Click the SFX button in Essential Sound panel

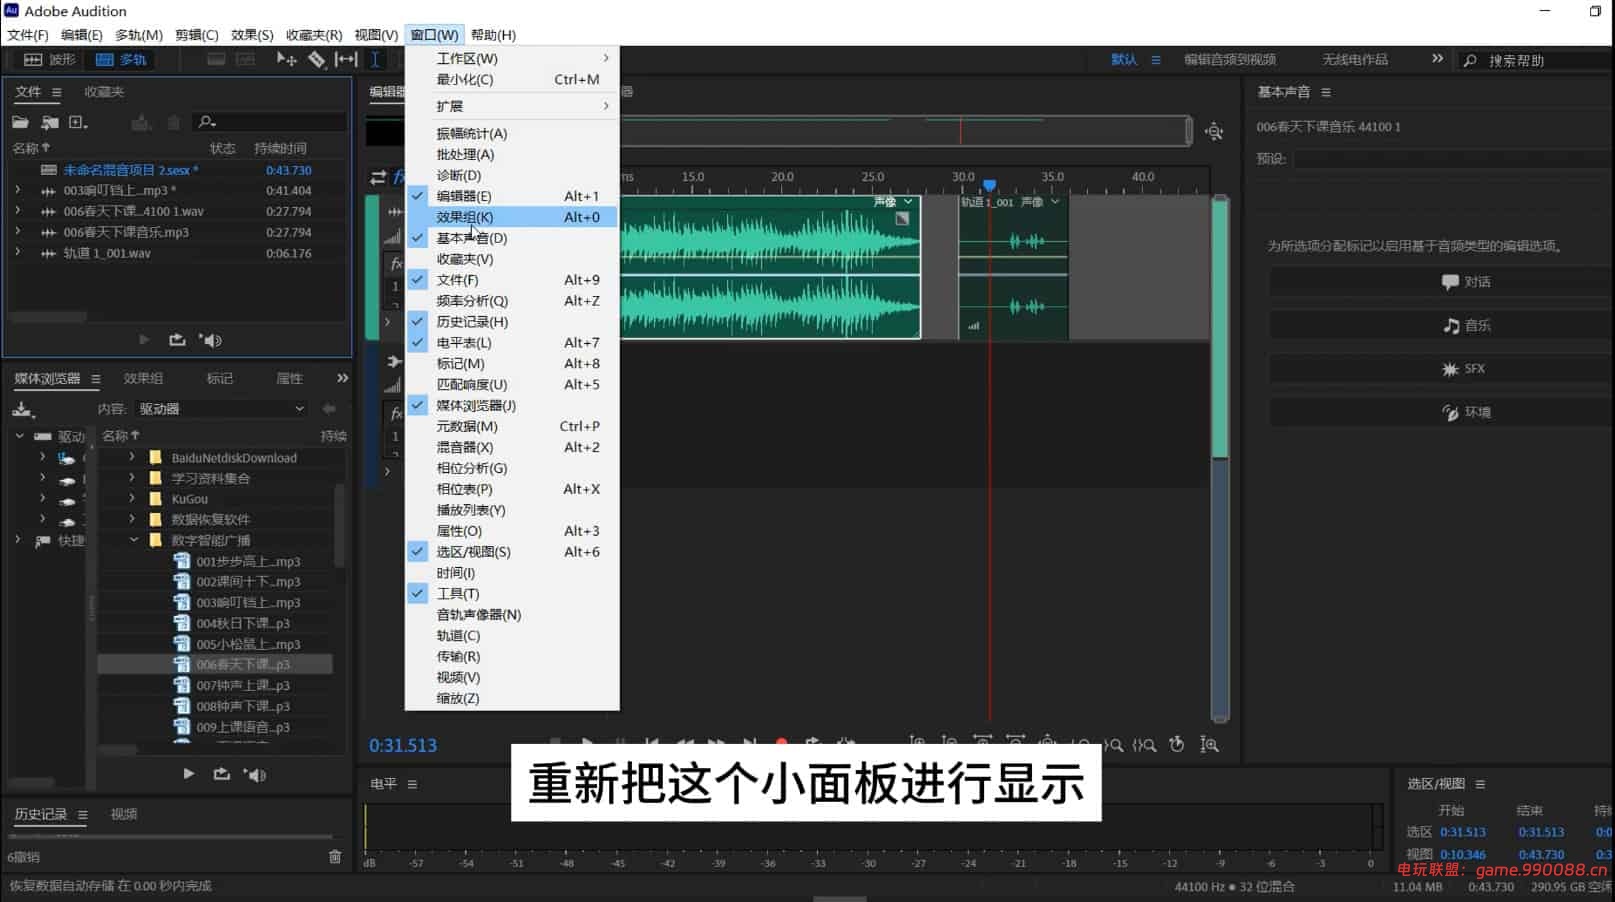pos(1440,368)
